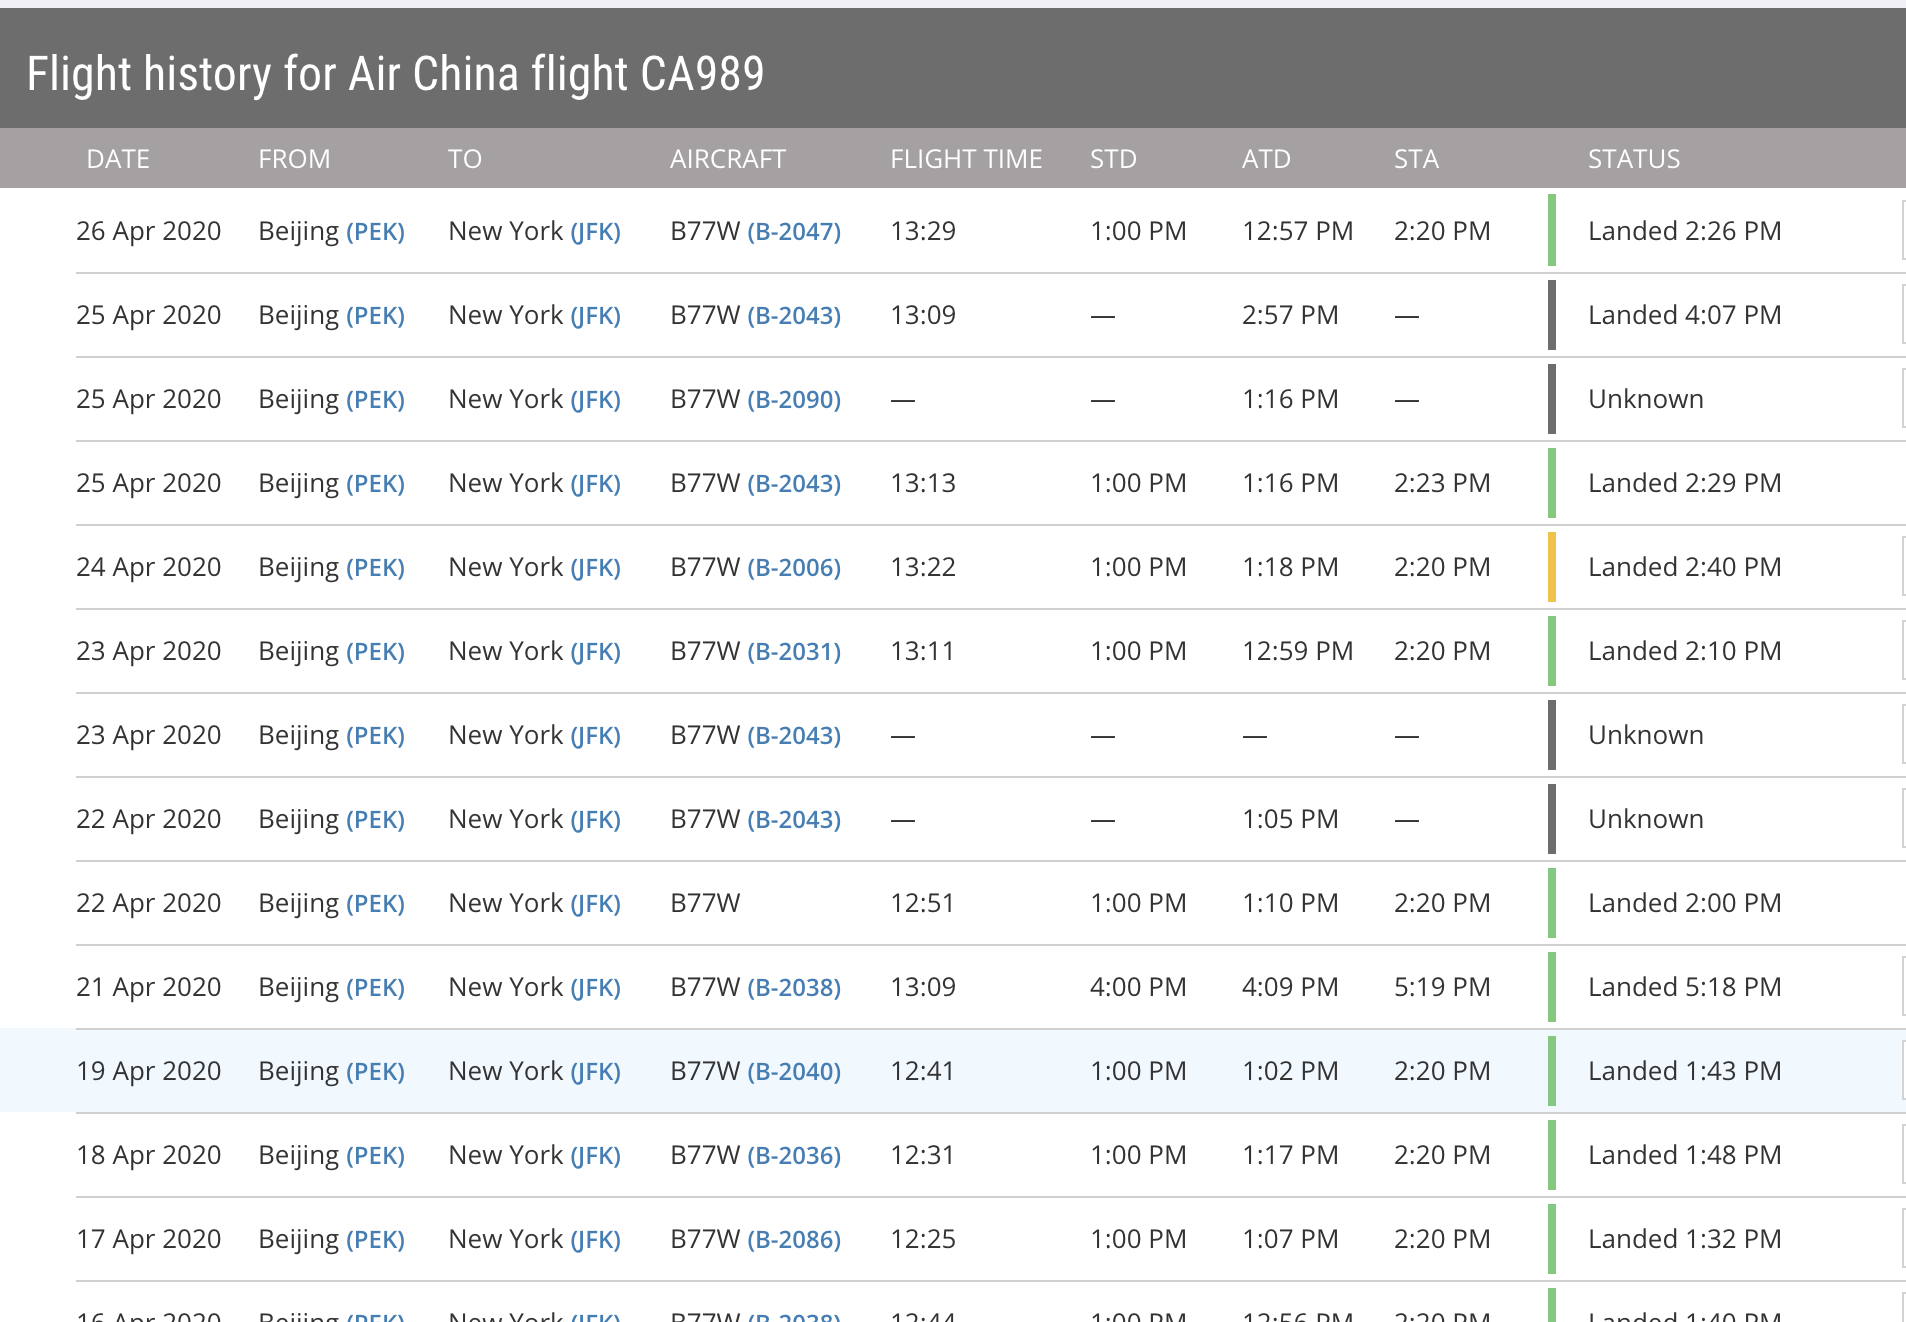Viewport: 1906px width, 1322px height.
Task: Open PEK airport link in 26 Apr row
Action: point(375,232)
